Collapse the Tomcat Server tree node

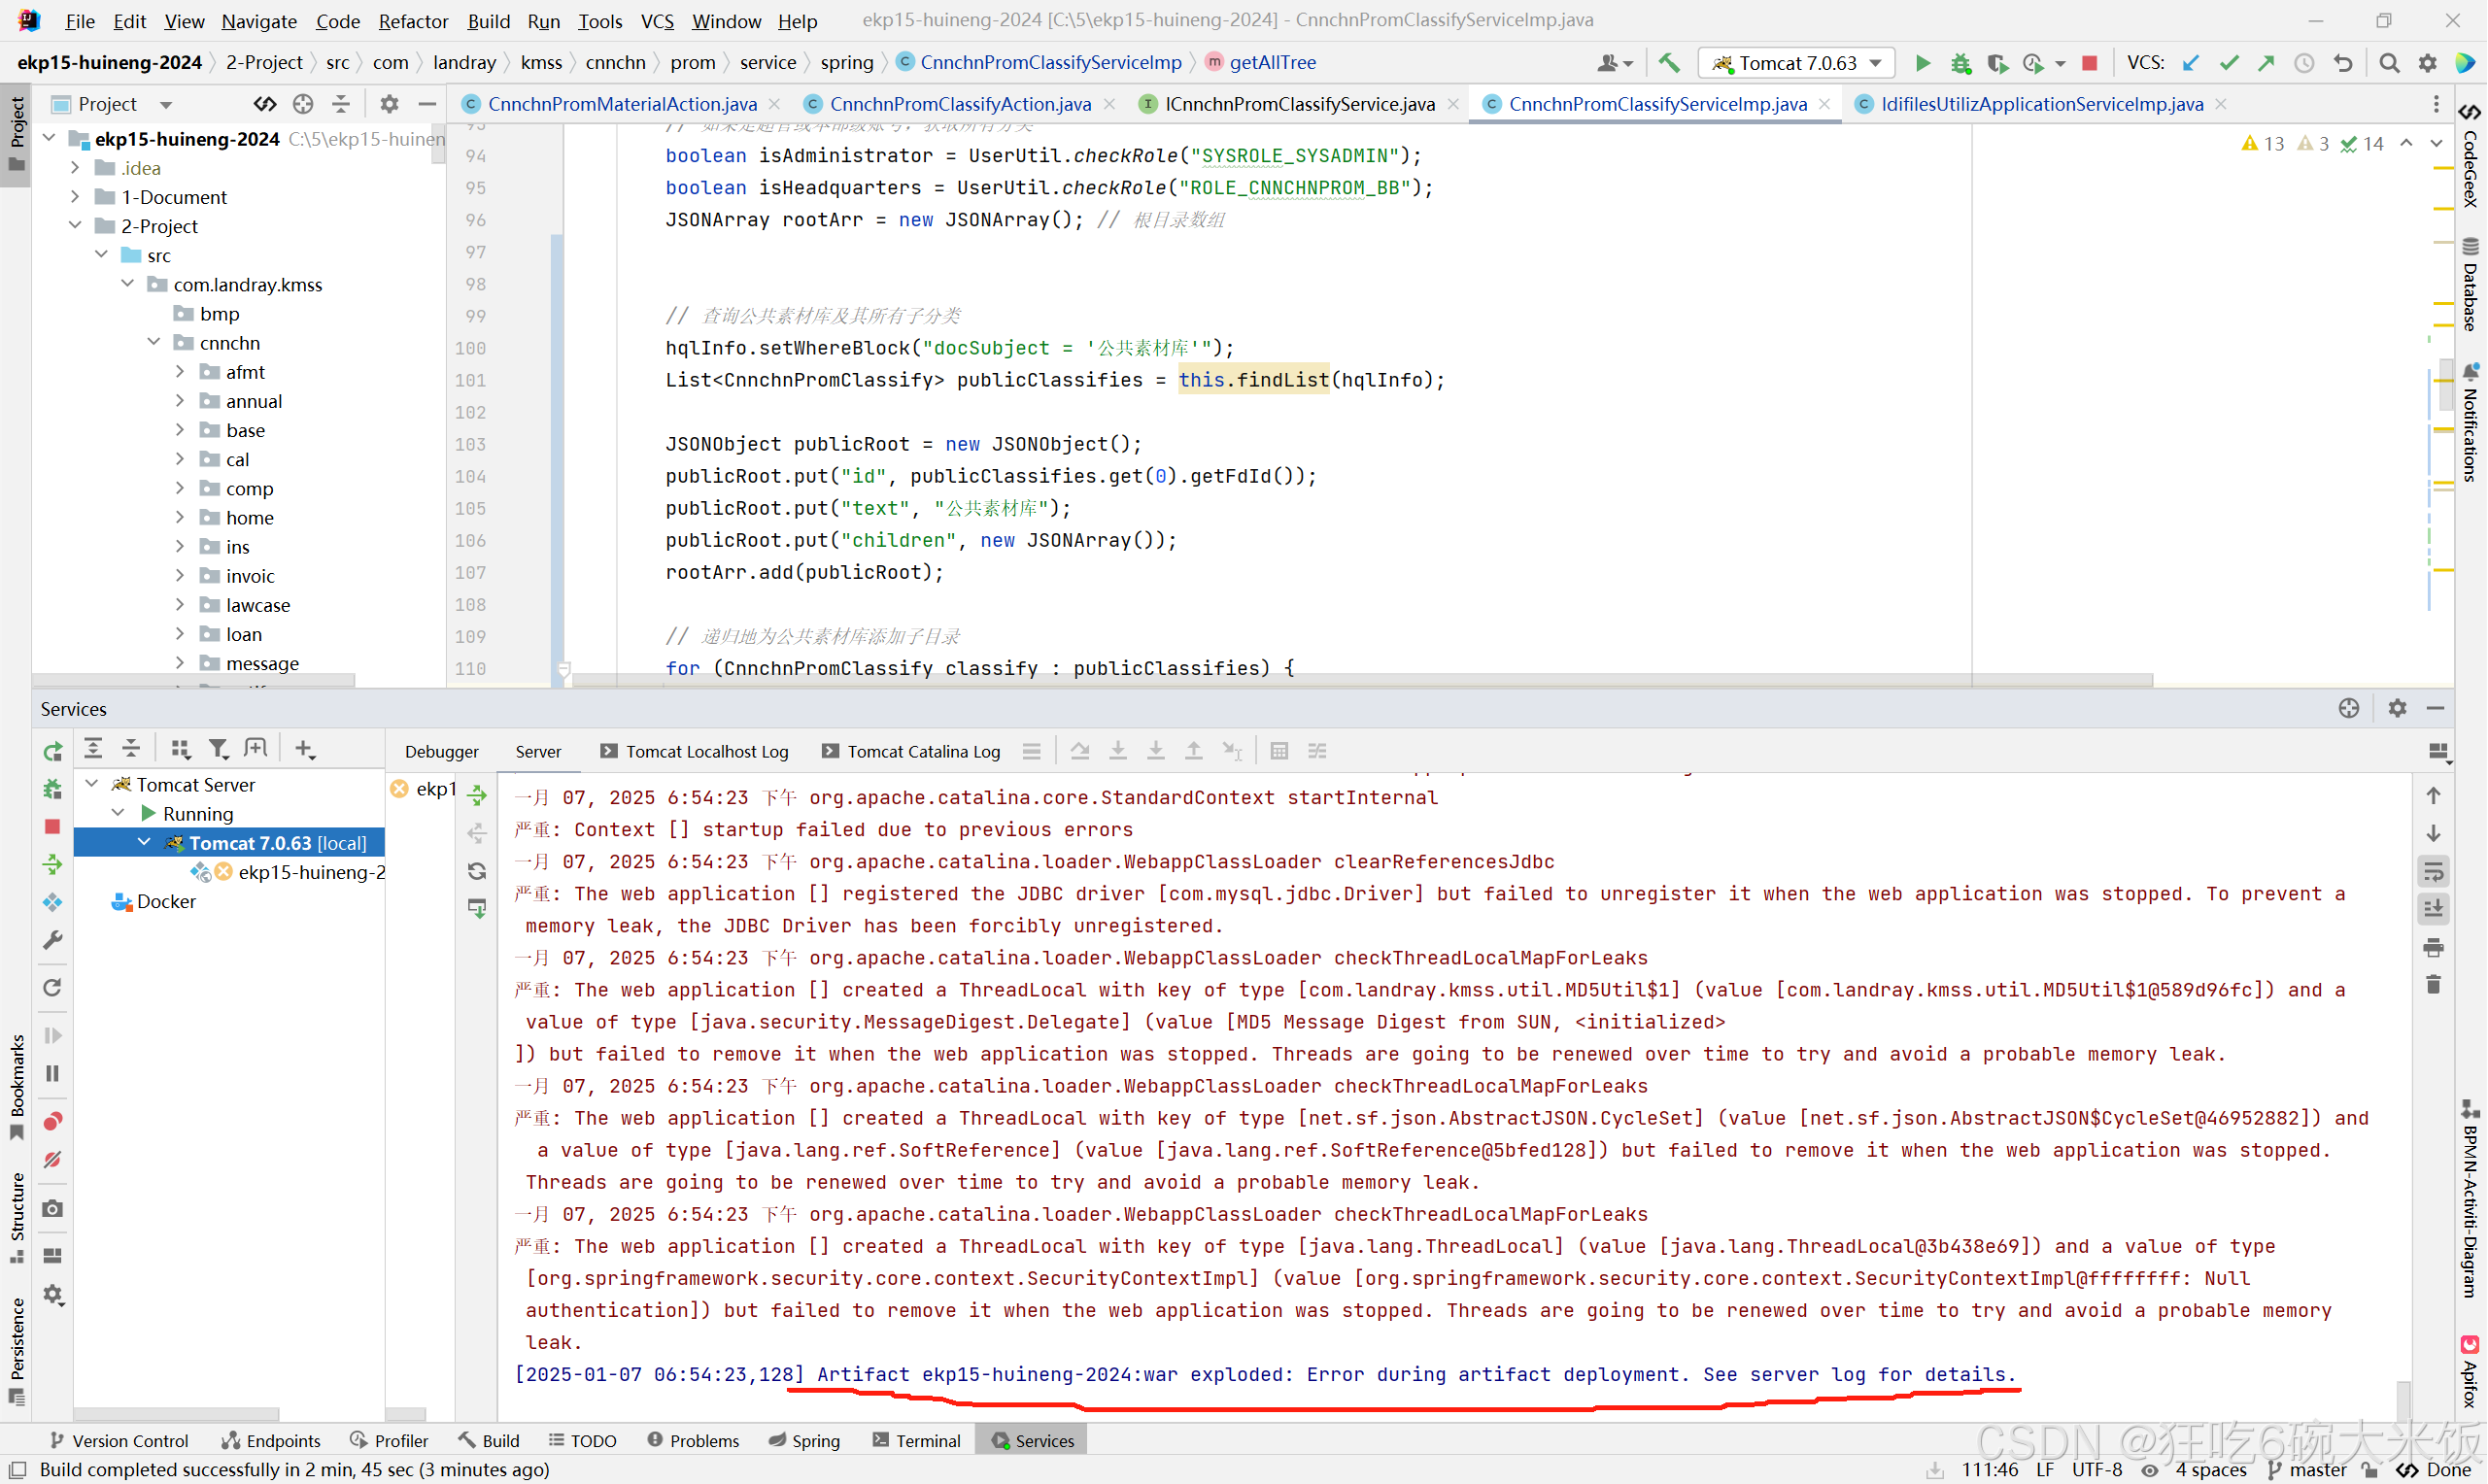click(x=92, y=784)
